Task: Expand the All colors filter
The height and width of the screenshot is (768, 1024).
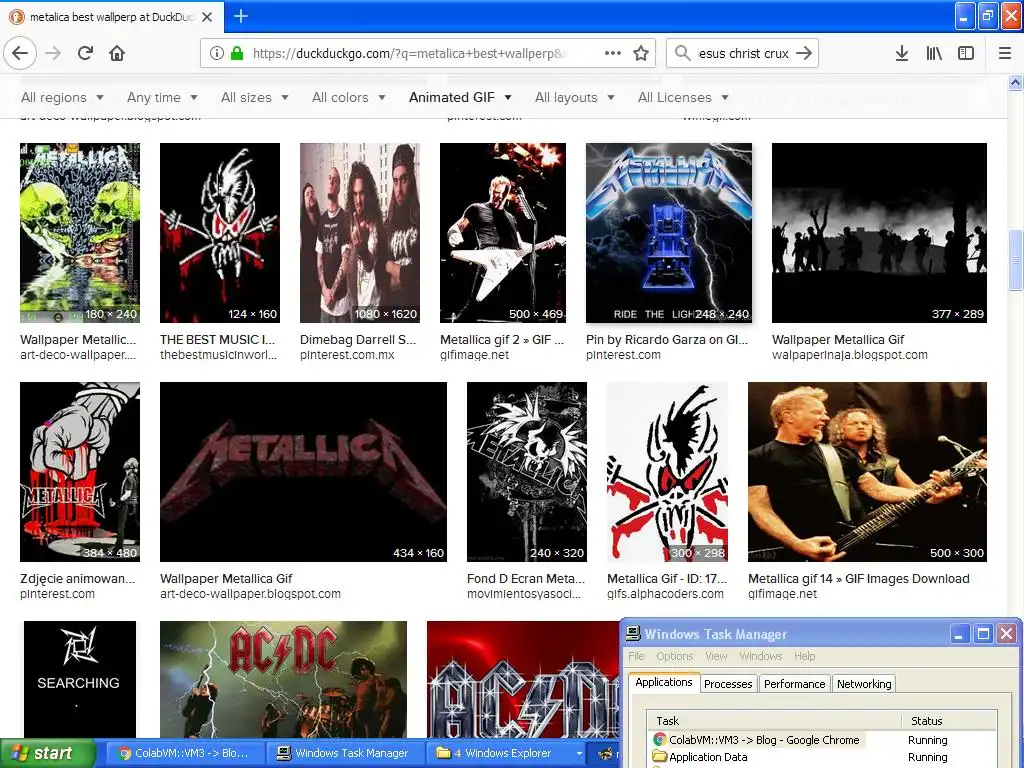Action: [x=349, y=97]
